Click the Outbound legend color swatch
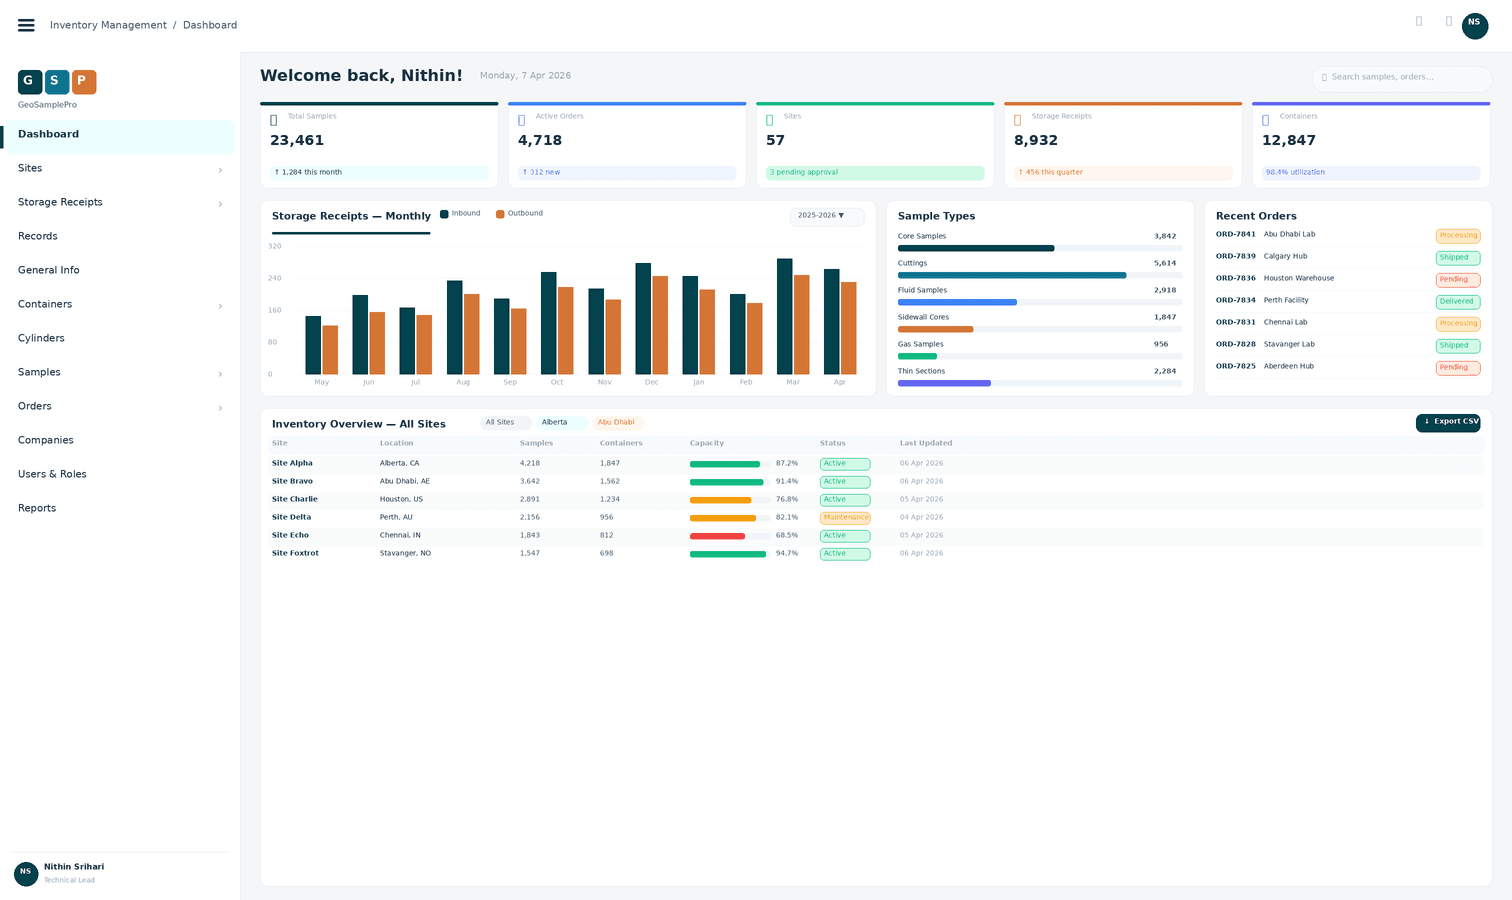1512x900 pixels. [x=500, y=214]
